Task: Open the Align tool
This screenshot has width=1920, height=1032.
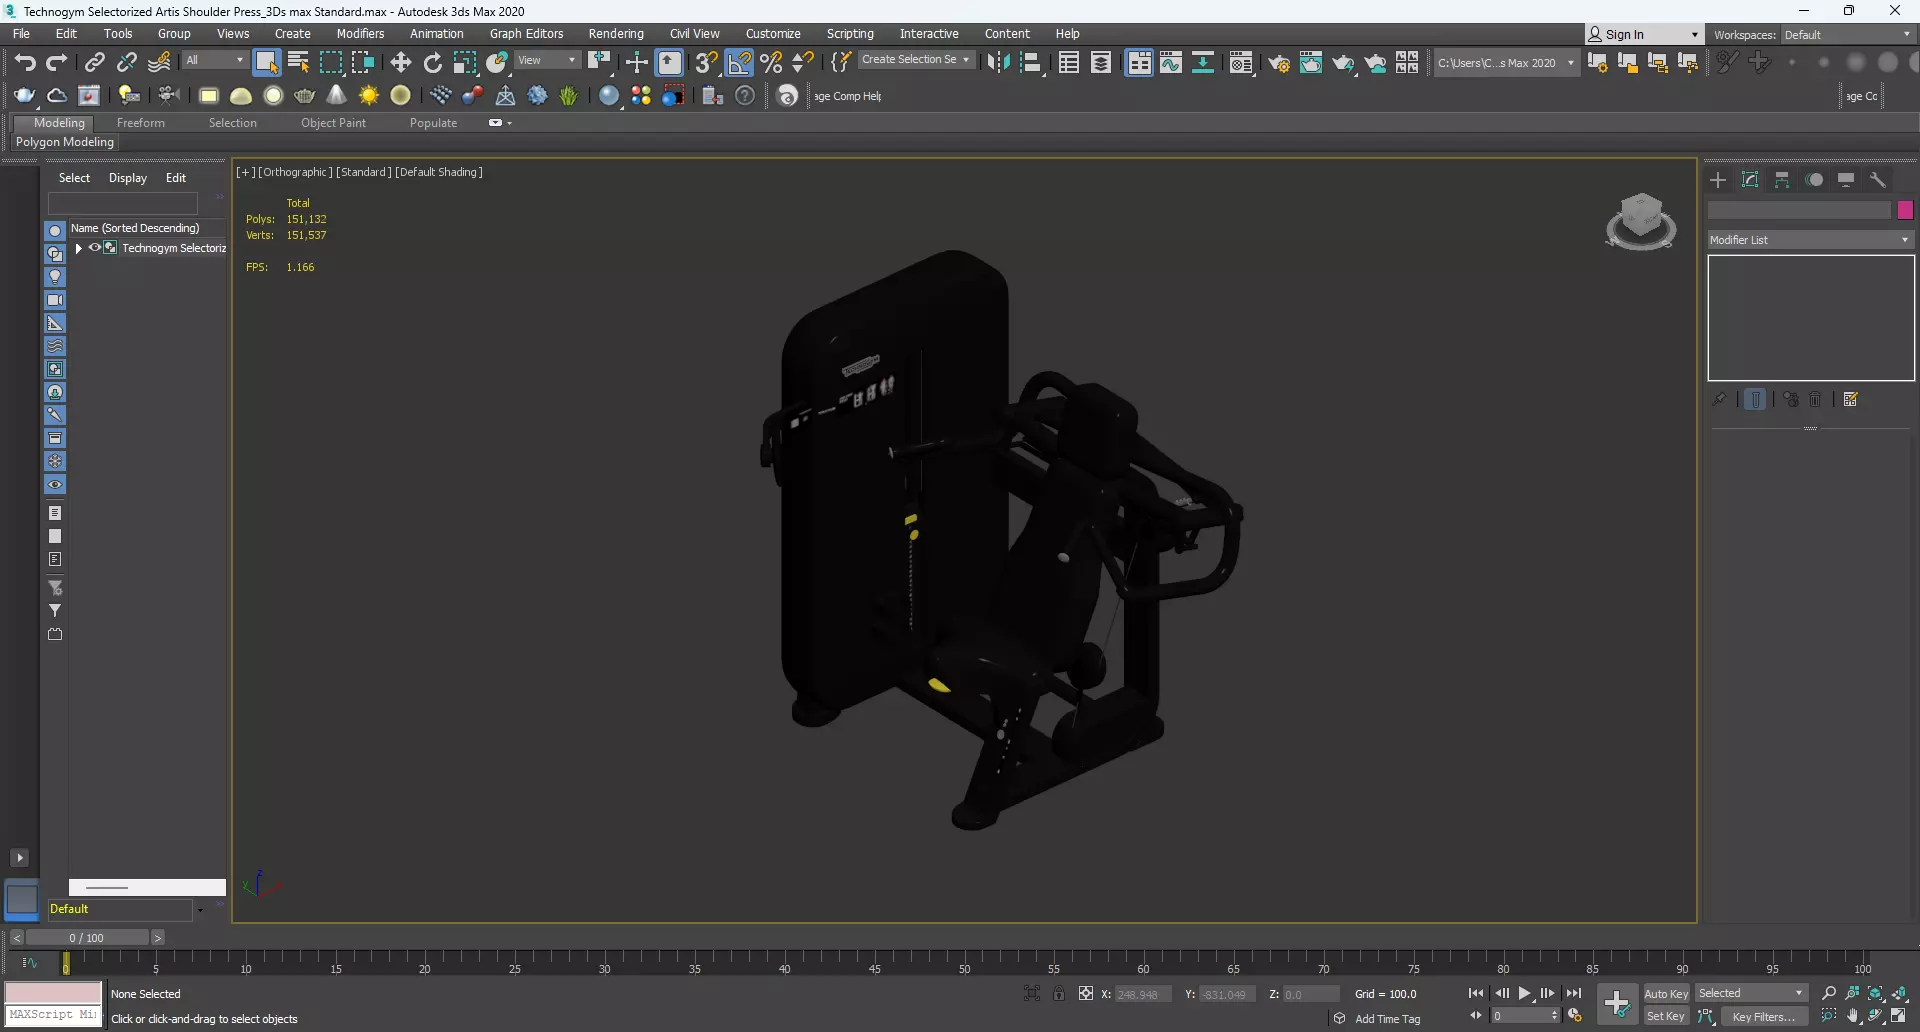Action: pos(1031,62)
